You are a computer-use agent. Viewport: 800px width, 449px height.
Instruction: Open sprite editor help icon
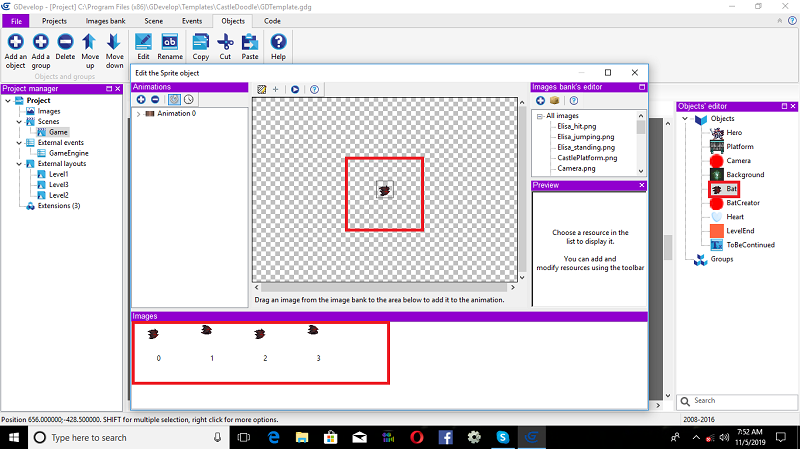(x=314, y=89)
